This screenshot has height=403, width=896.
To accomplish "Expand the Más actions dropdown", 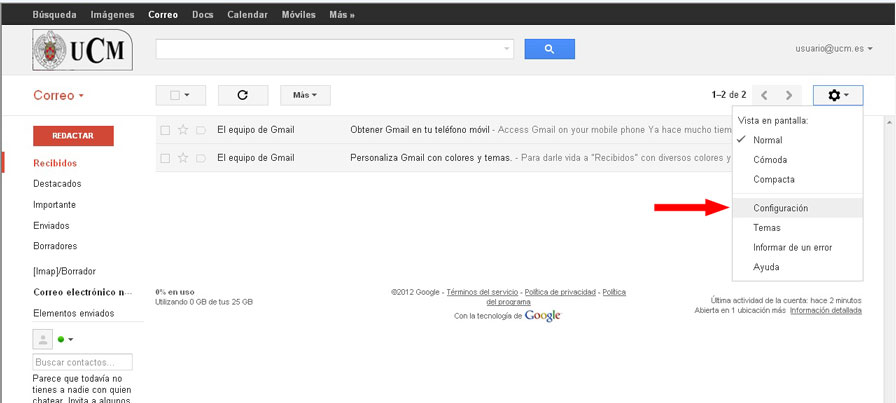I will tap(305, 95).
